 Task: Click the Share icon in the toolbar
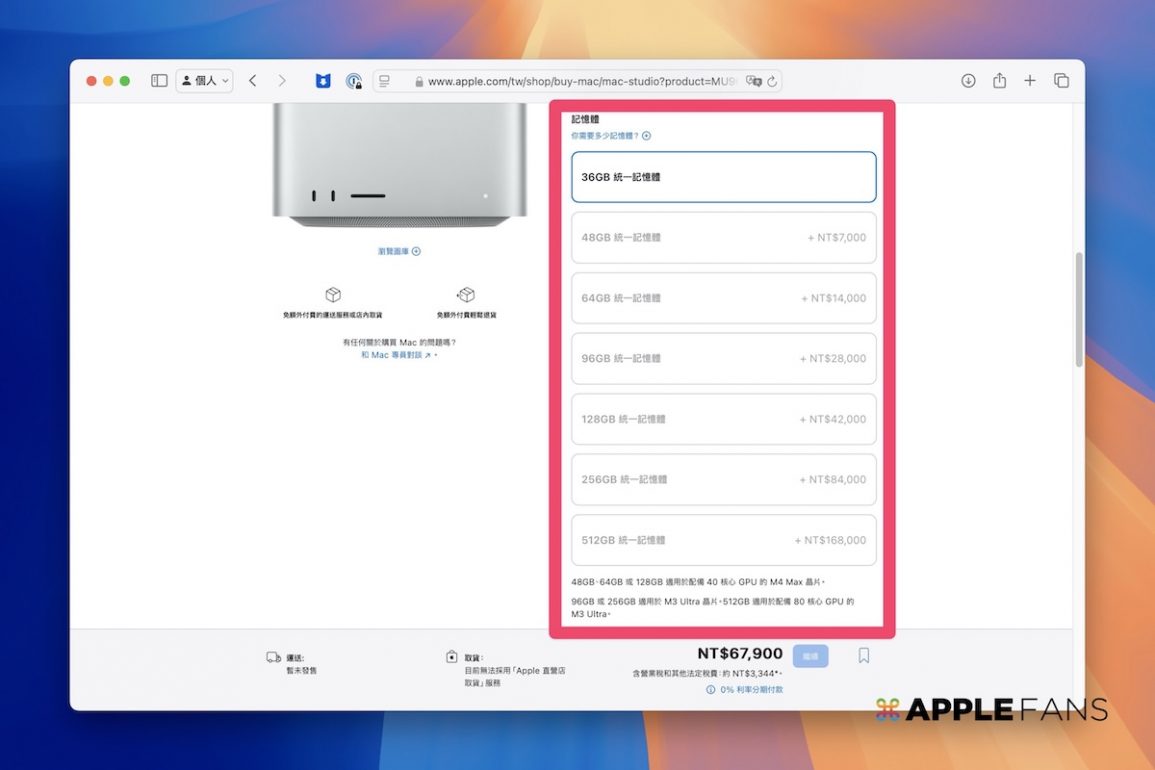pos(999,81)
